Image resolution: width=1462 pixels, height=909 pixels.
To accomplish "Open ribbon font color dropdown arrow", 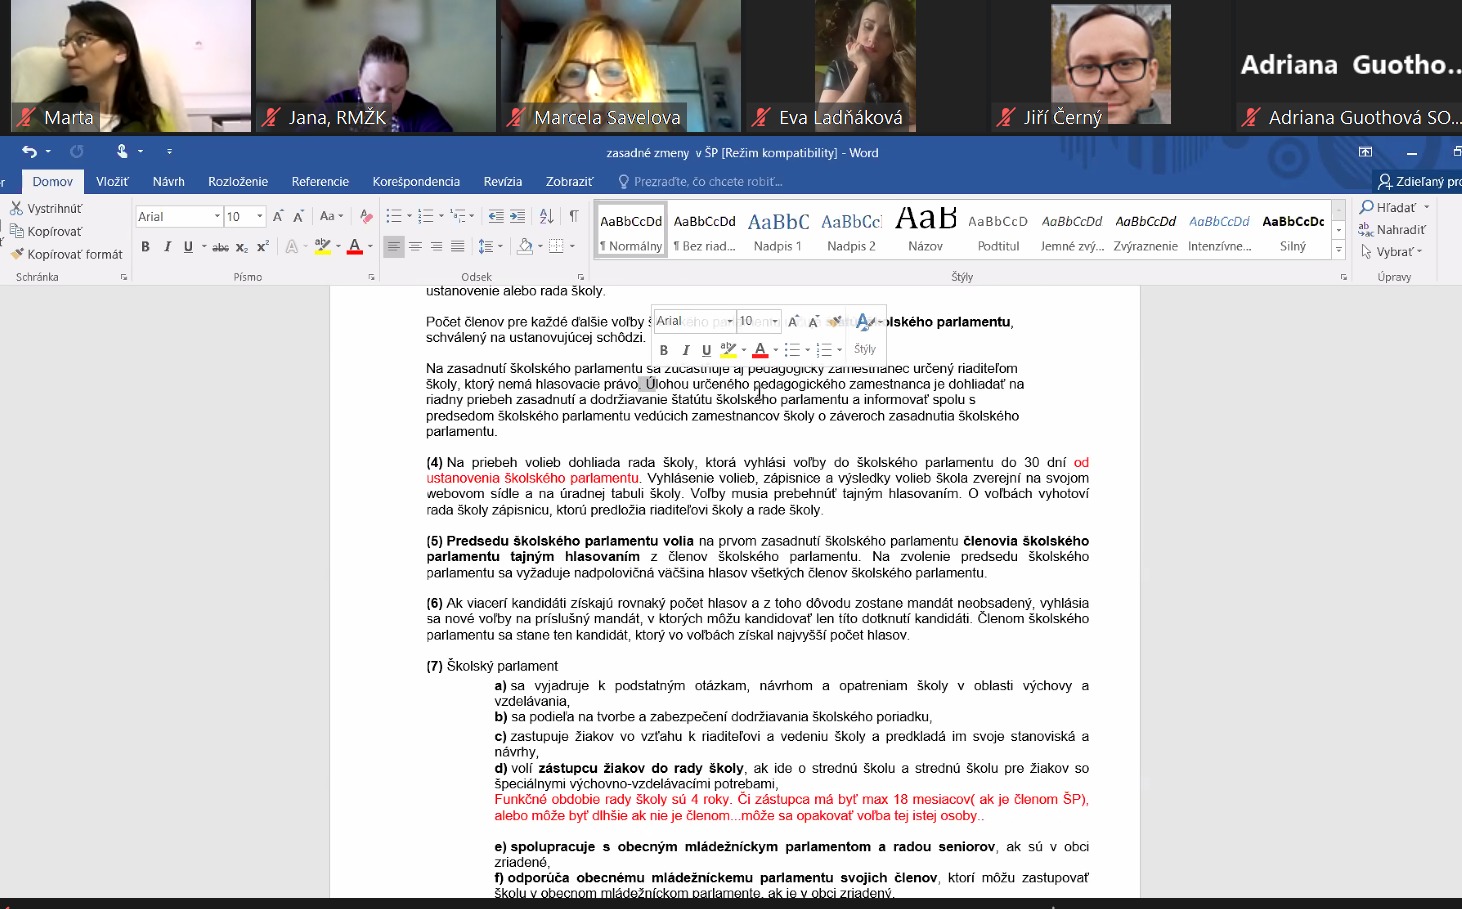I will pos(370,246).
